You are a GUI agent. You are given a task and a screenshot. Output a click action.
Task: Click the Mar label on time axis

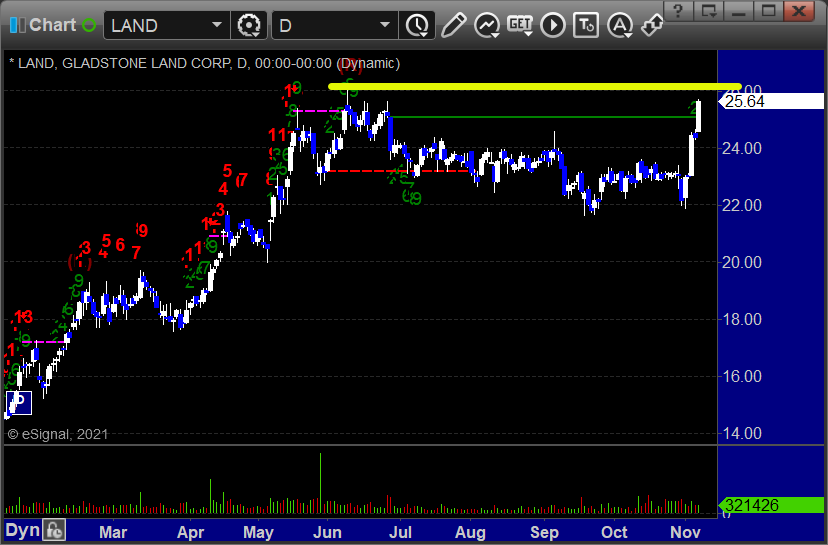click(113, 532)
